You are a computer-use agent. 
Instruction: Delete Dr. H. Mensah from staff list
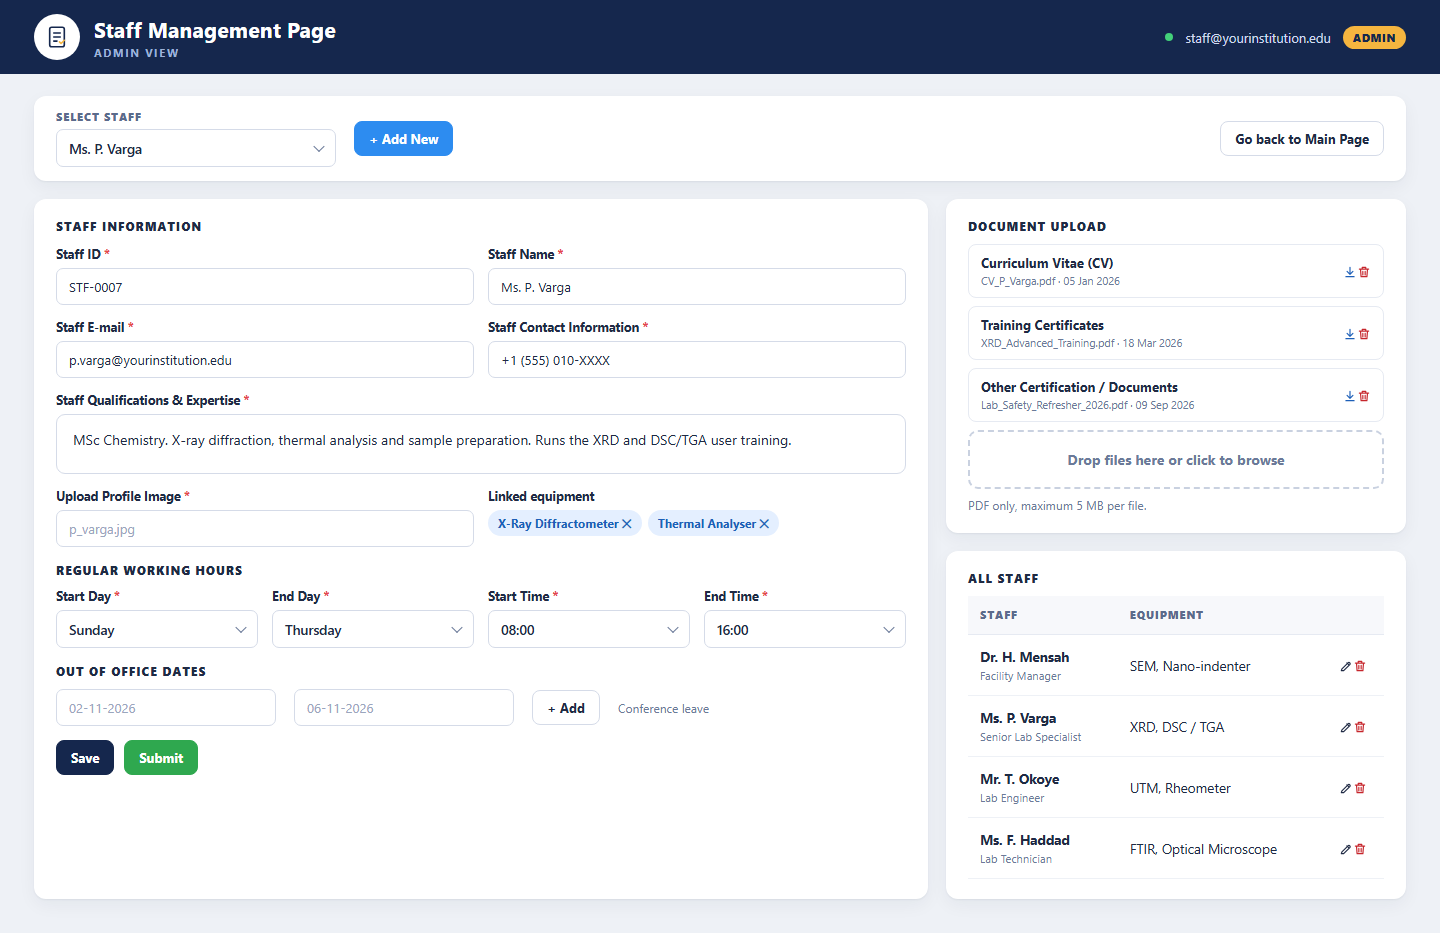coord(1360,666)
